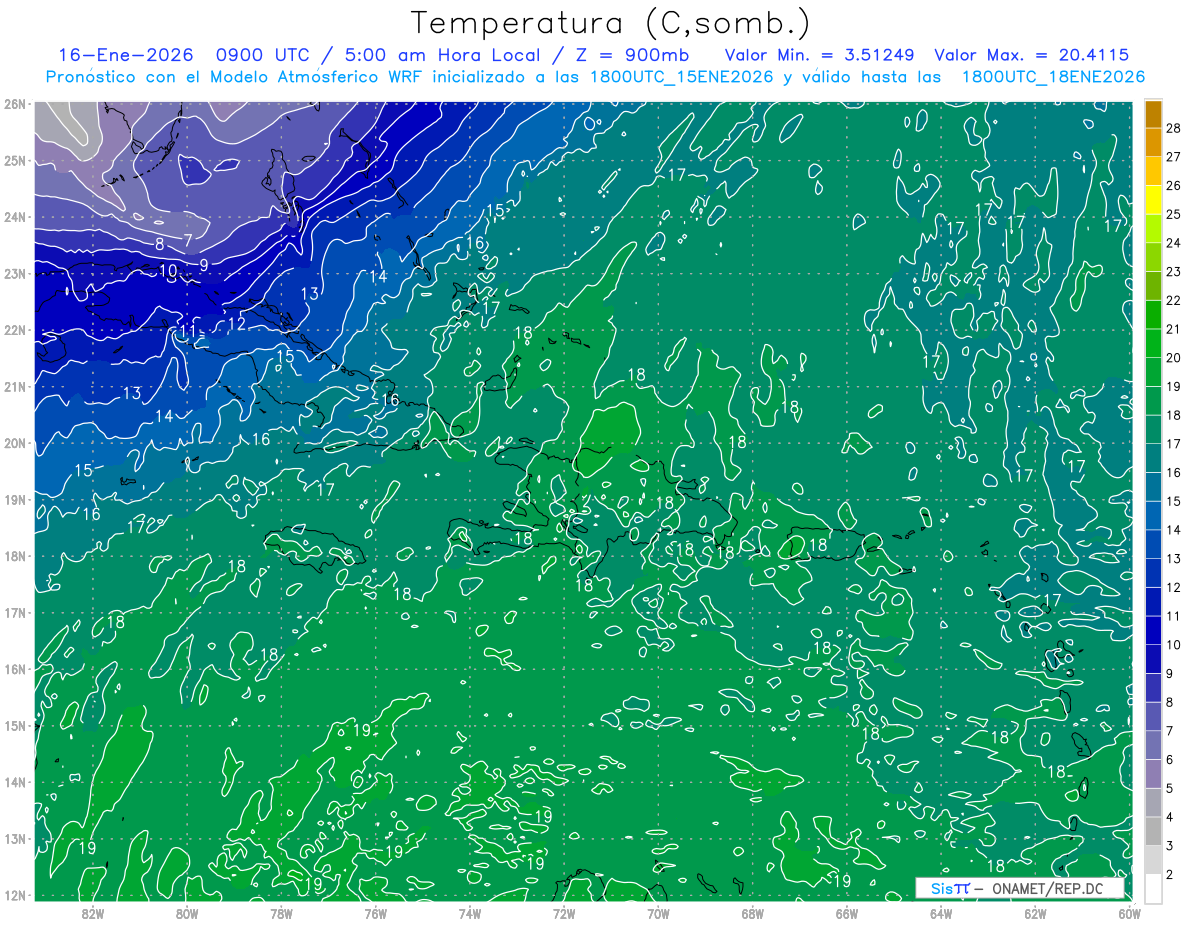
Task: Click longitude axis label "80W"
Action: [x=187, y=913]
